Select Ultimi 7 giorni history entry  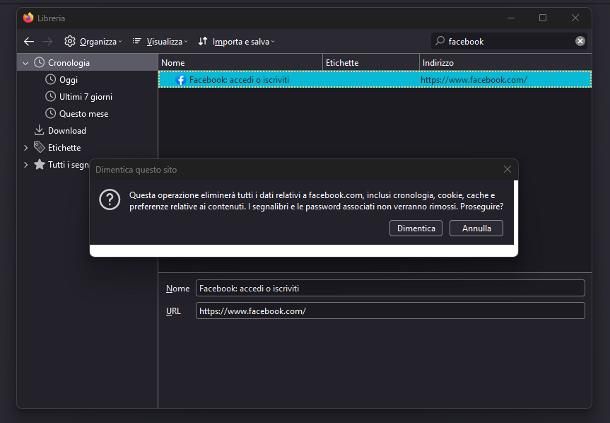86,97
